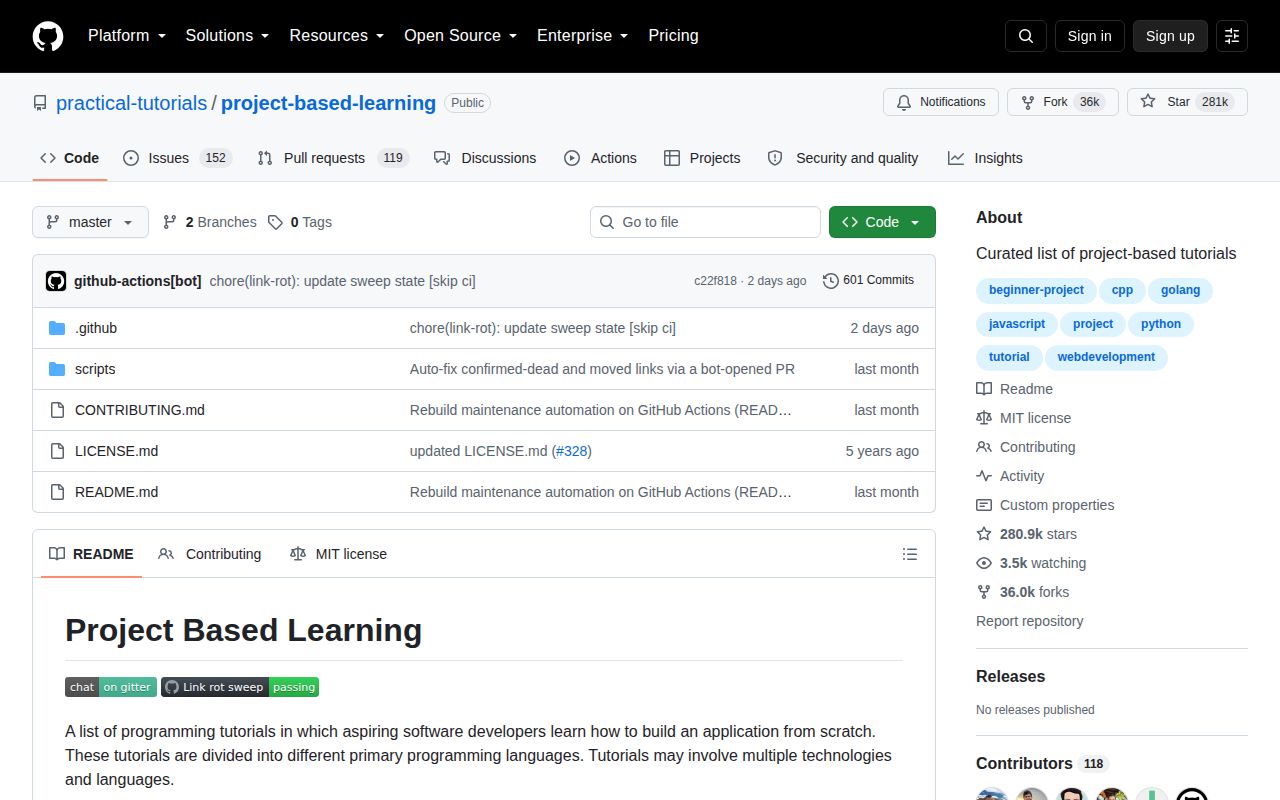Open the green Code dropdown button
The width and height of the screenshot is (1280, 800).
tap(882, 222)
